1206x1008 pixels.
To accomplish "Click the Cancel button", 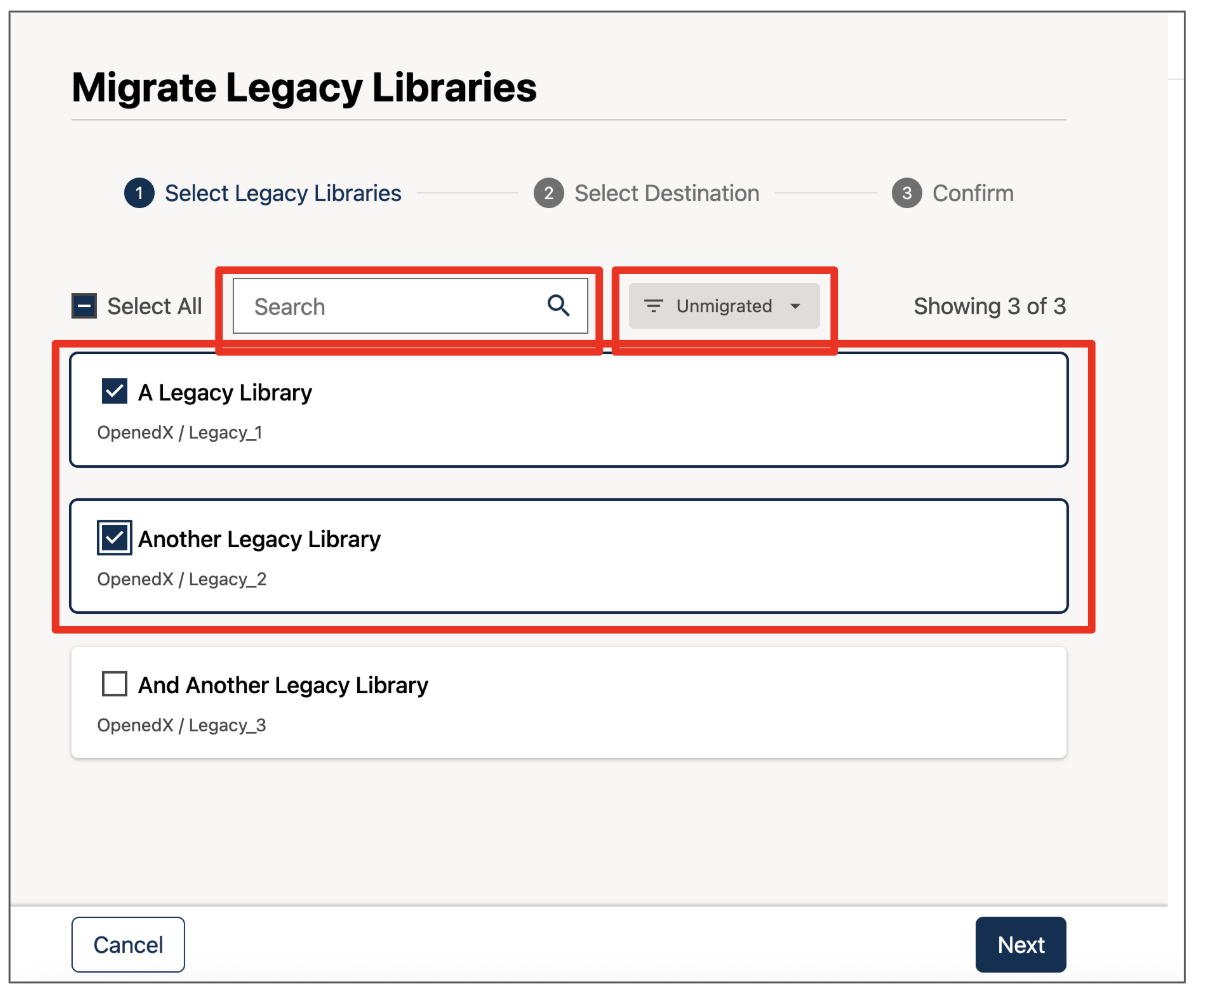I will [128, 944].
